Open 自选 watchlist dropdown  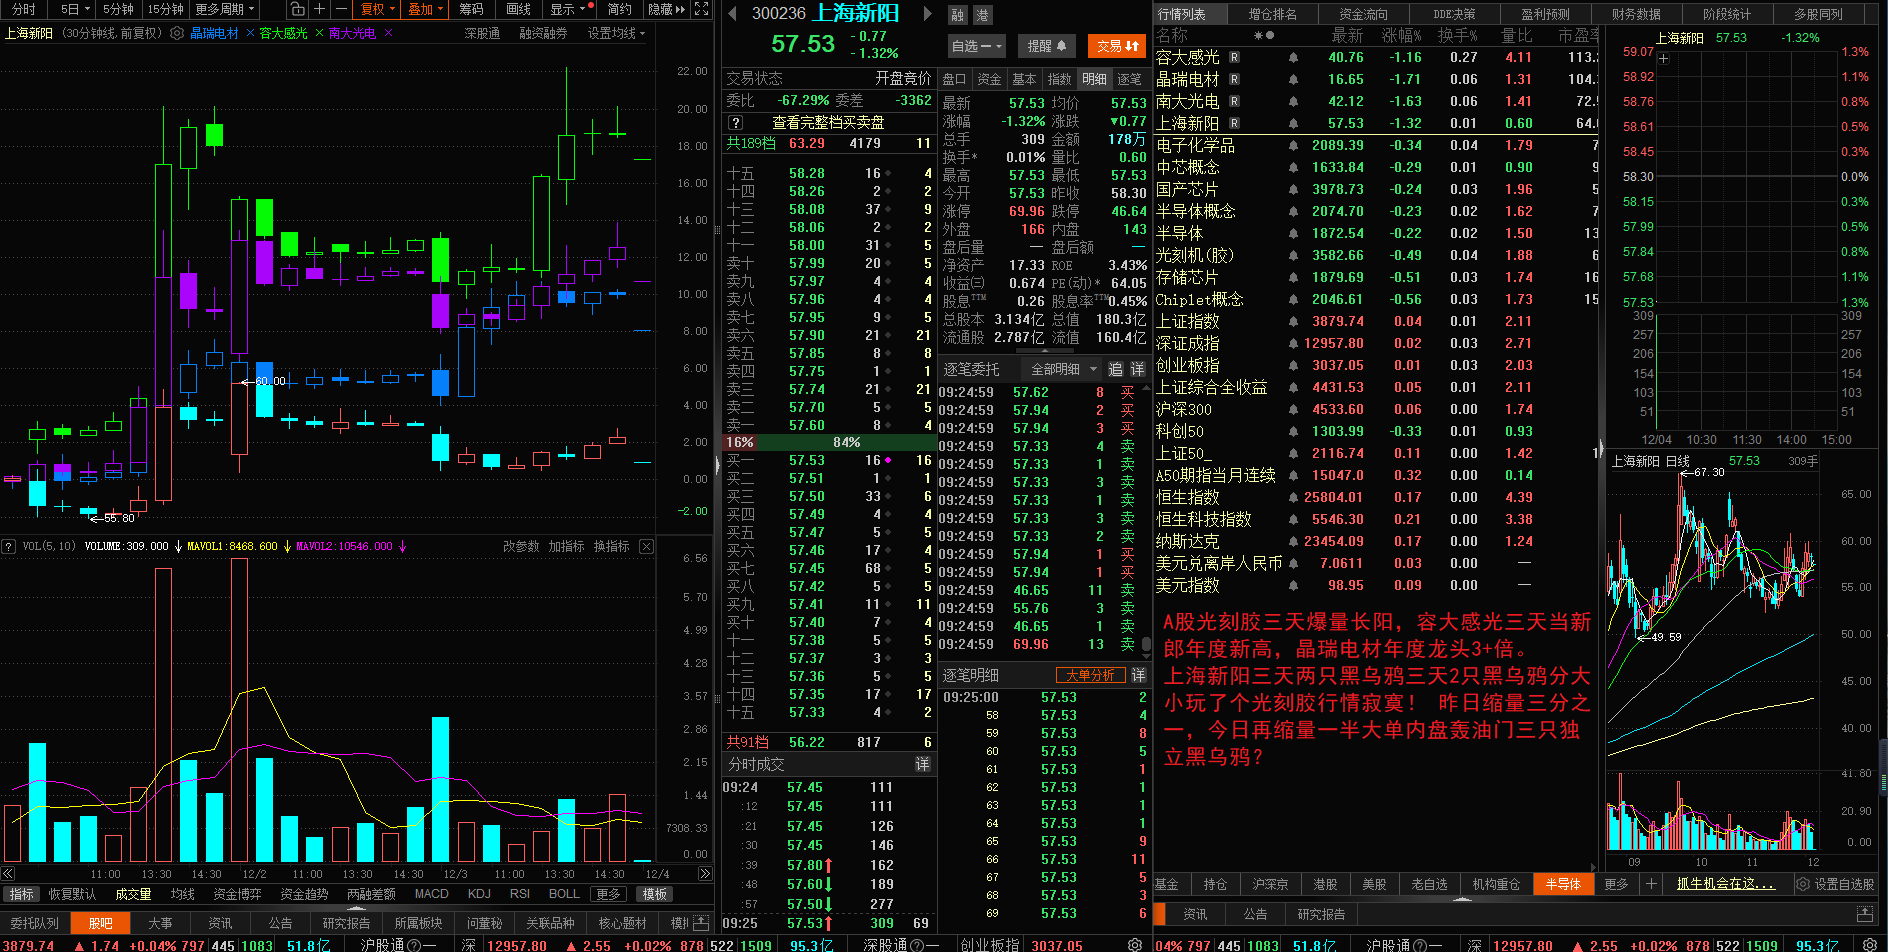point(975,46)
